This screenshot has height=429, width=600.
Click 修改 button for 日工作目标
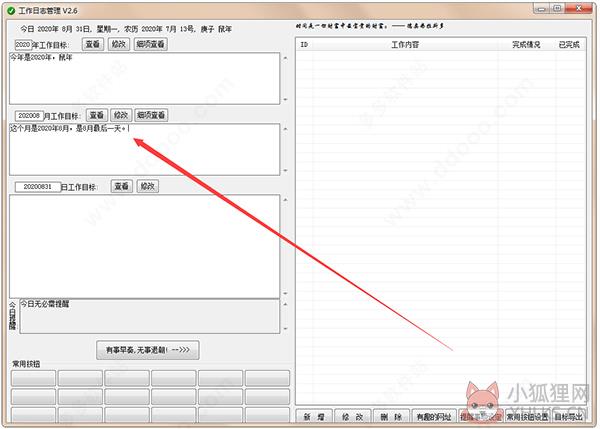coord(147,186)
